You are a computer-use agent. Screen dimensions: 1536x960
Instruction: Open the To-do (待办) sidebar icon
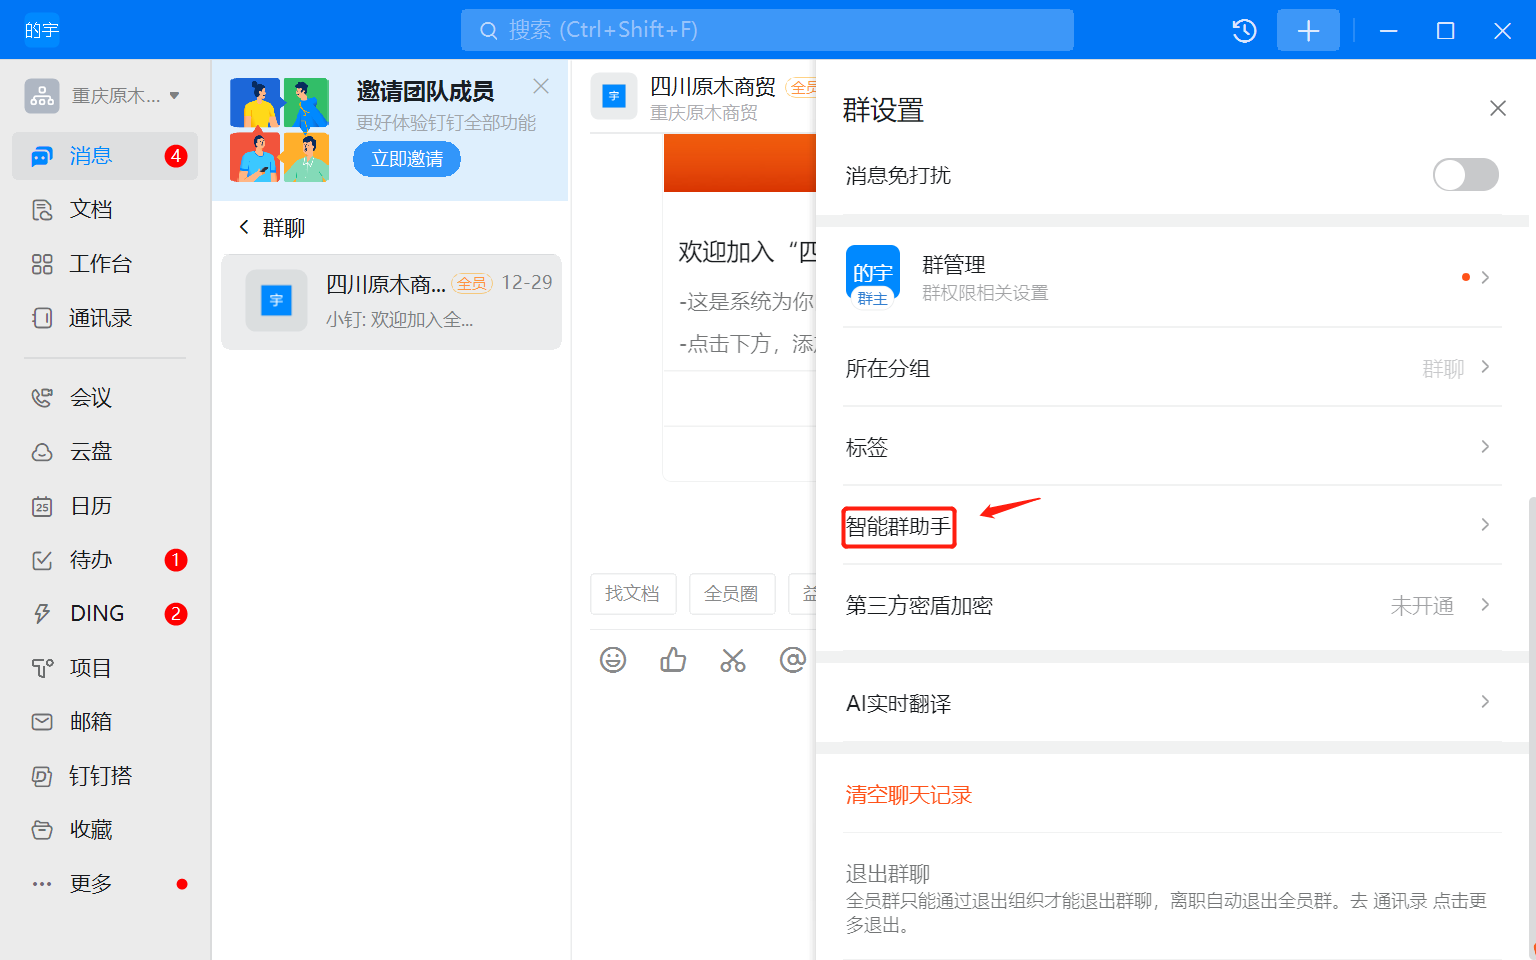click(42, 560)
